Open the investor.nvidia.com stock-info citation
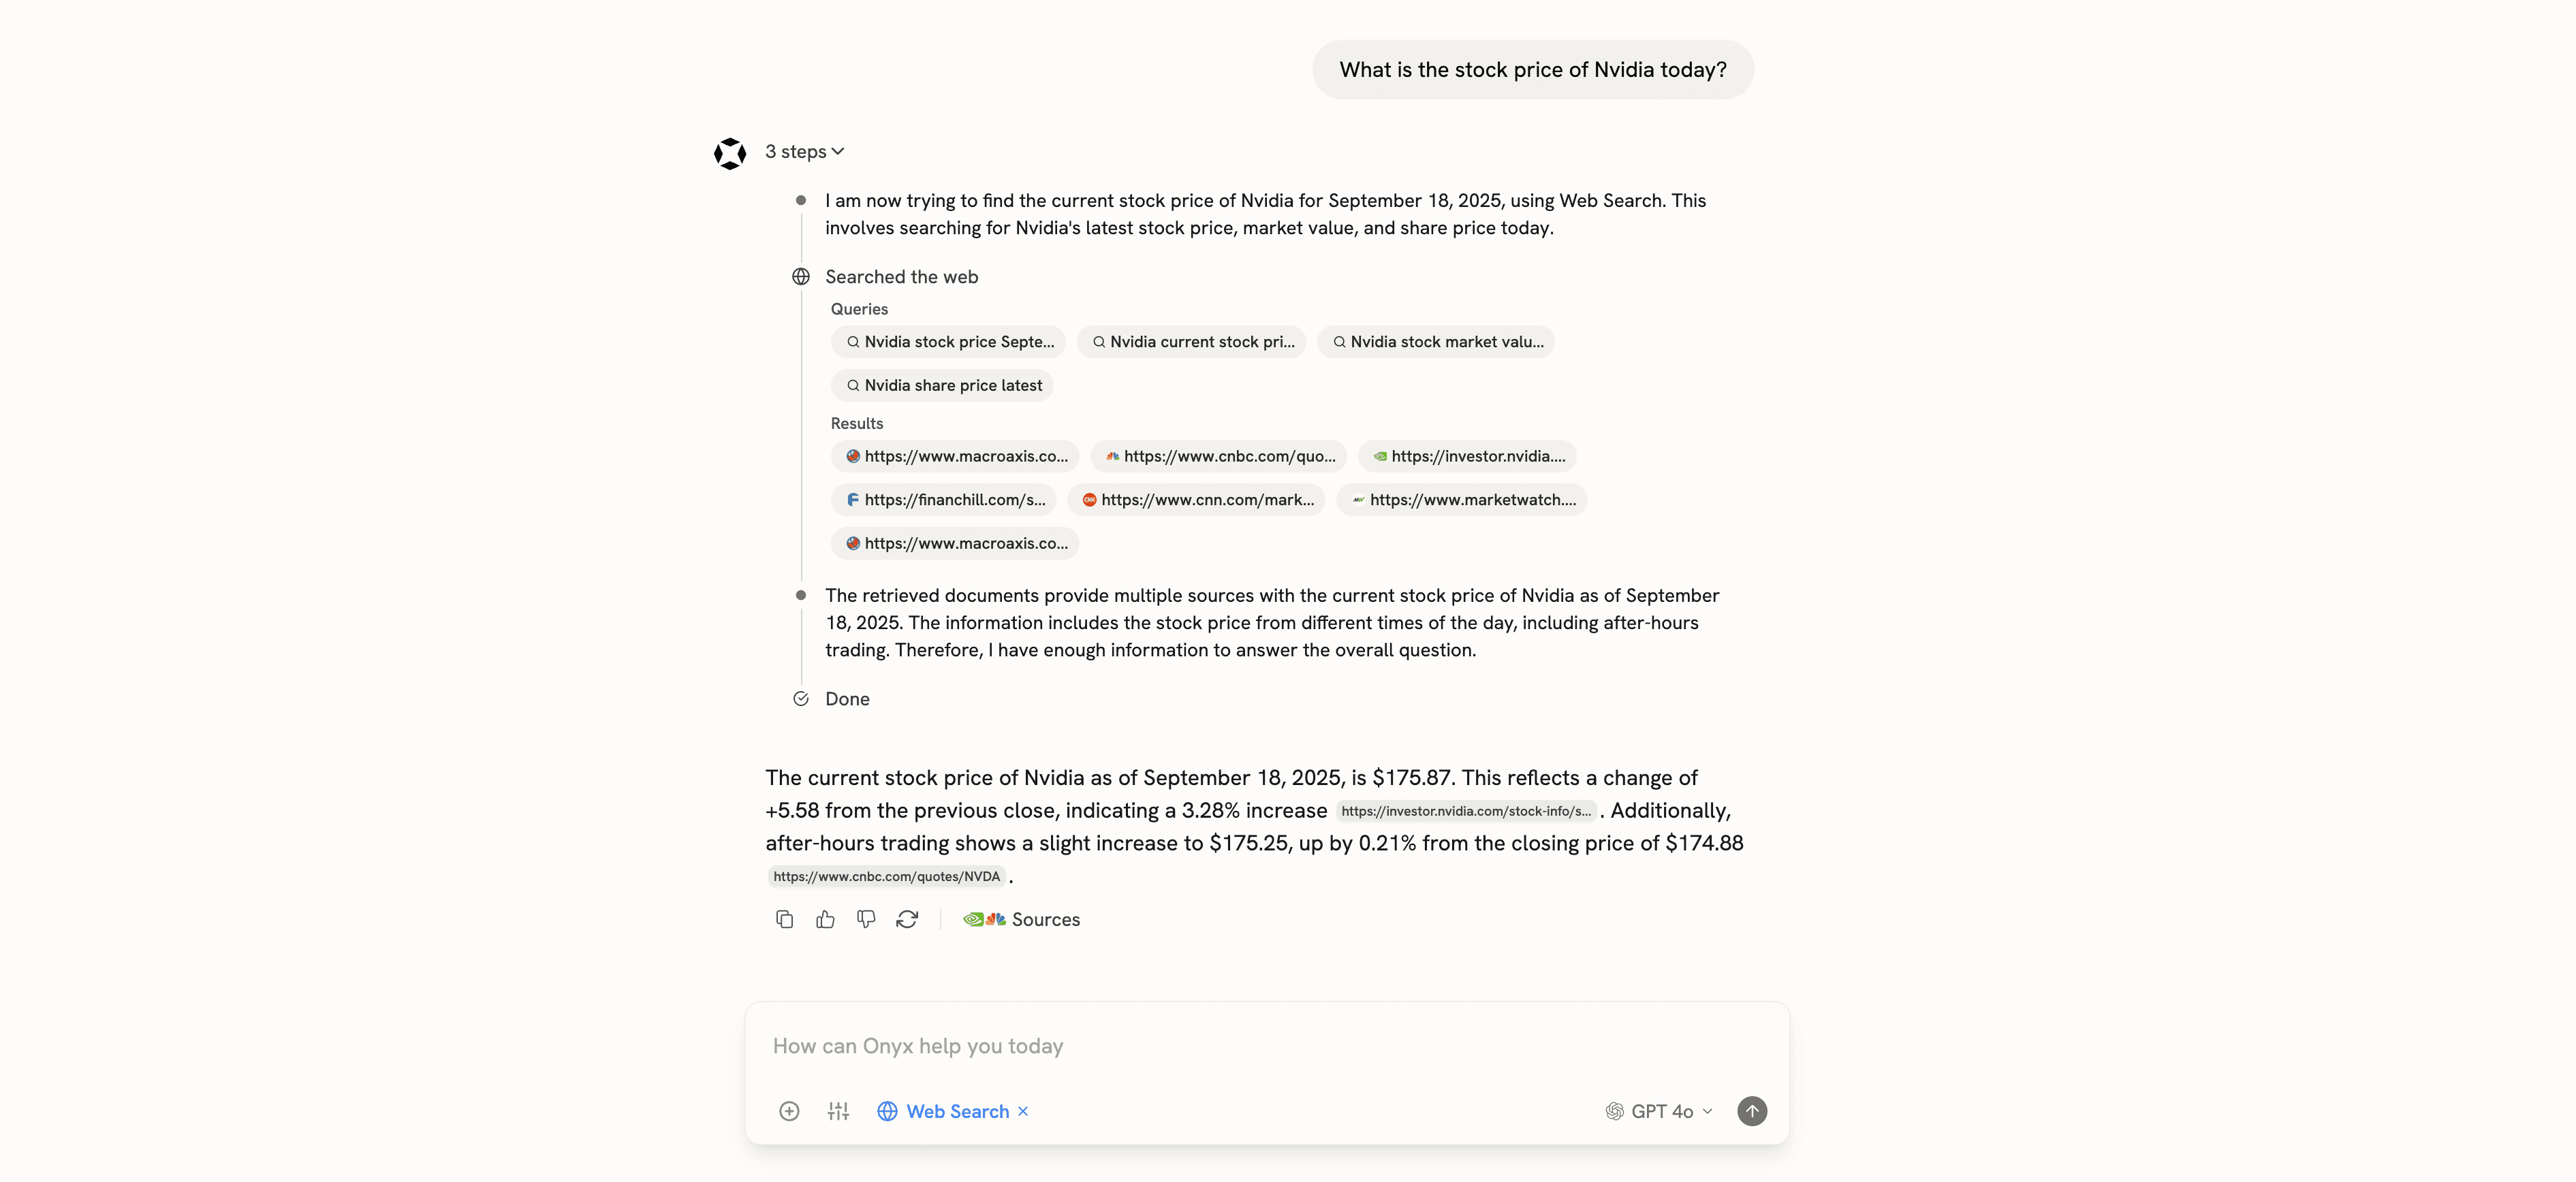 tap(1466, 811)
